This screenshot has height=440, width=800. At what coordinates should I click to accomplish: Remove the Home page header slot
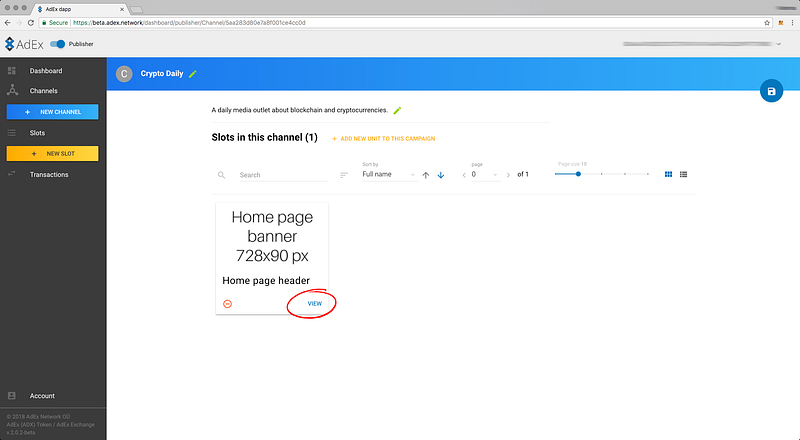pyautogui.click(x=228, y=304)
